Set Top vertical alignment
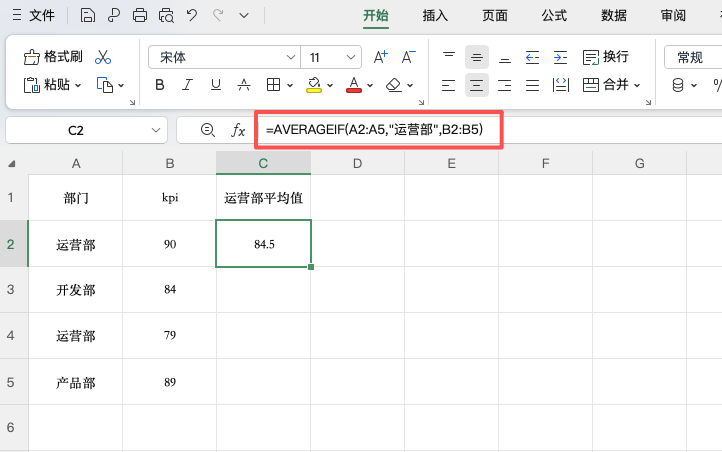 (x=448, y=57)
